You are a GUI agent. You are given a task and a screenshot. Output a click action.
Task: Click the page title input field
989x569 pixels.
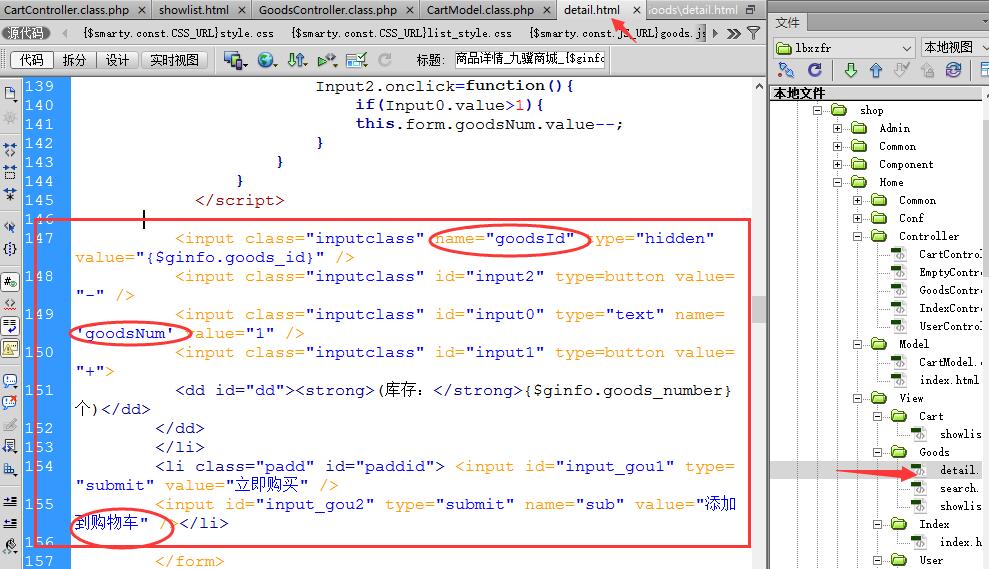pos(529,59)
